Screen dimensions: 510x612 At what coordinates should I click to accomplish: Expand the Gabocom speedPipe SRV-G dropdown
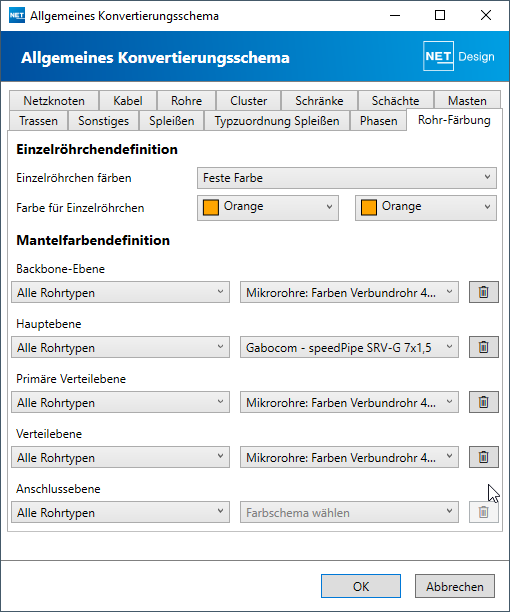click(x=349, y=347)
